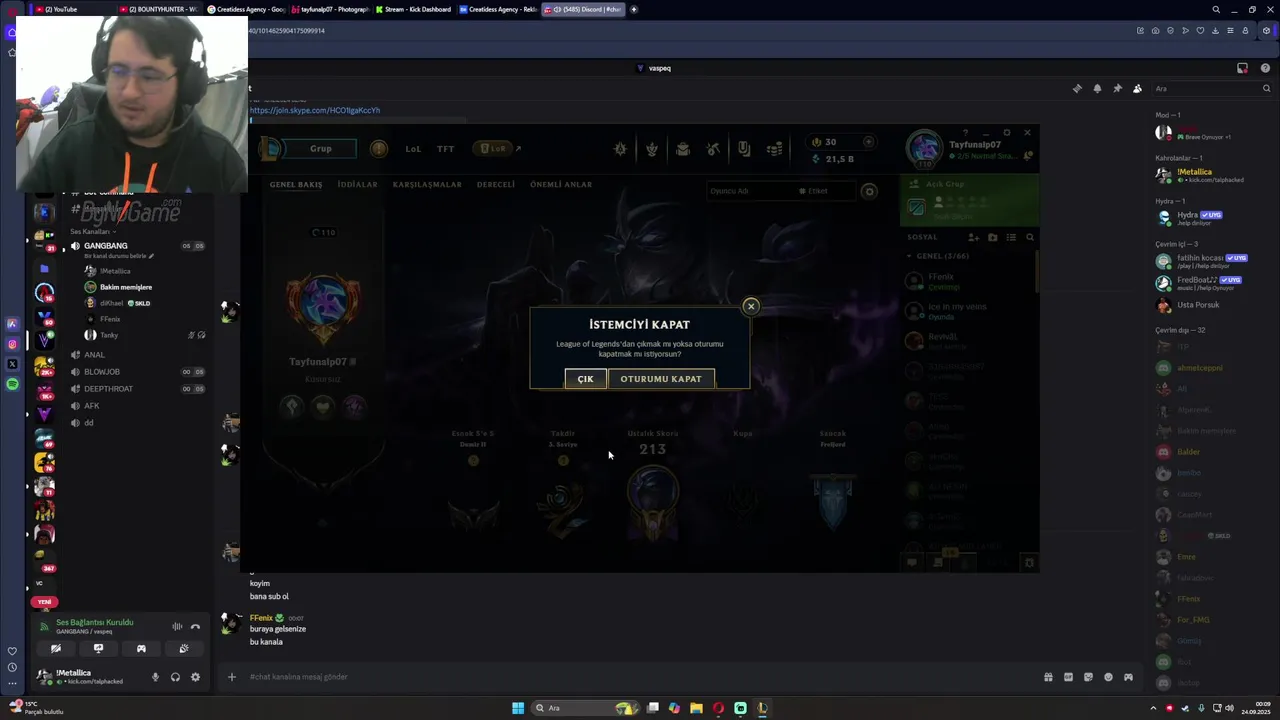Click the profile search settings round icon
1280x720 pixels.
(869, 191)
